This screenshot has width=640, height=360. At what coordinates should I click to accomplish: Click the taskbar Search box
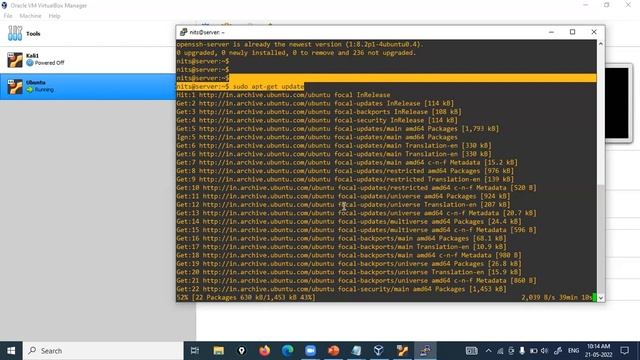point(103,351)
